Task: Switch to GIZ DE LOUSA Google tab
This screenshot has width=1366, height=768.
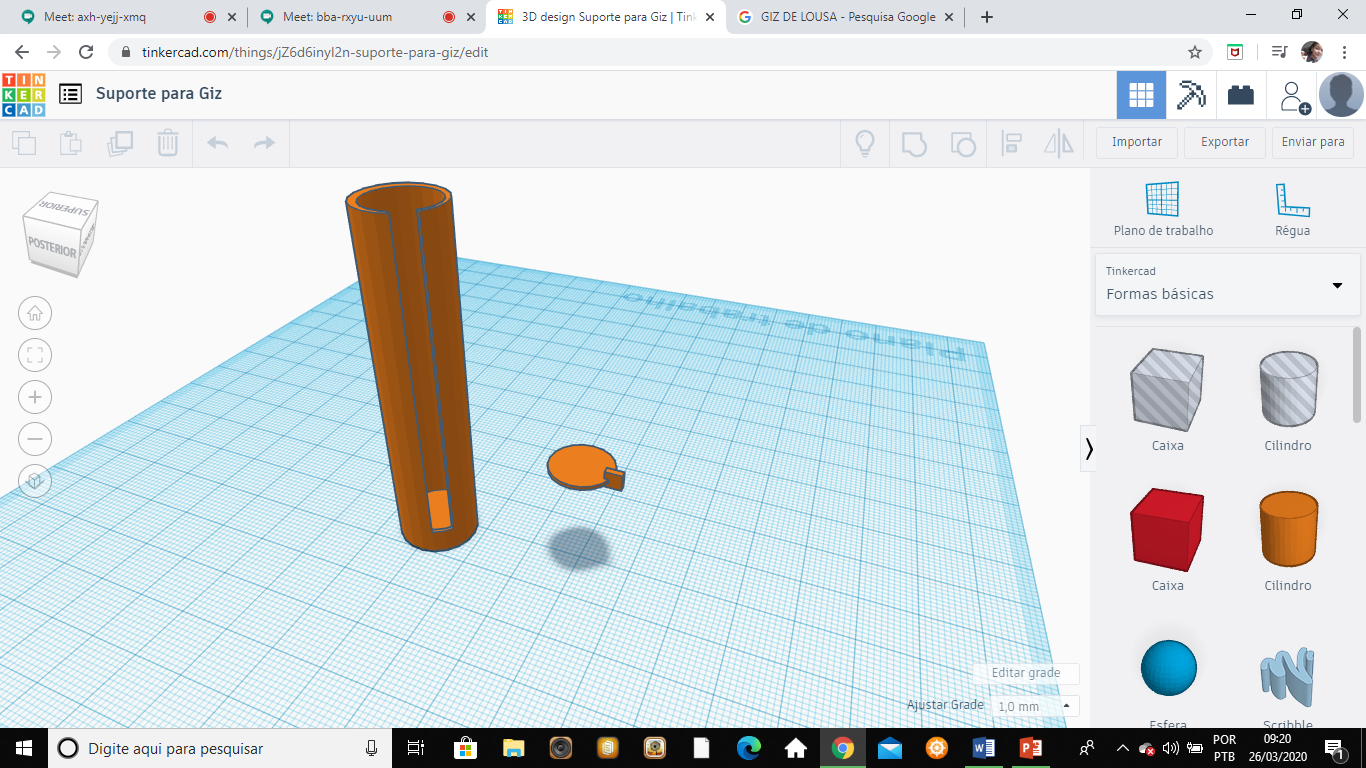Action: pyautogui.click(x=838, y=17)
